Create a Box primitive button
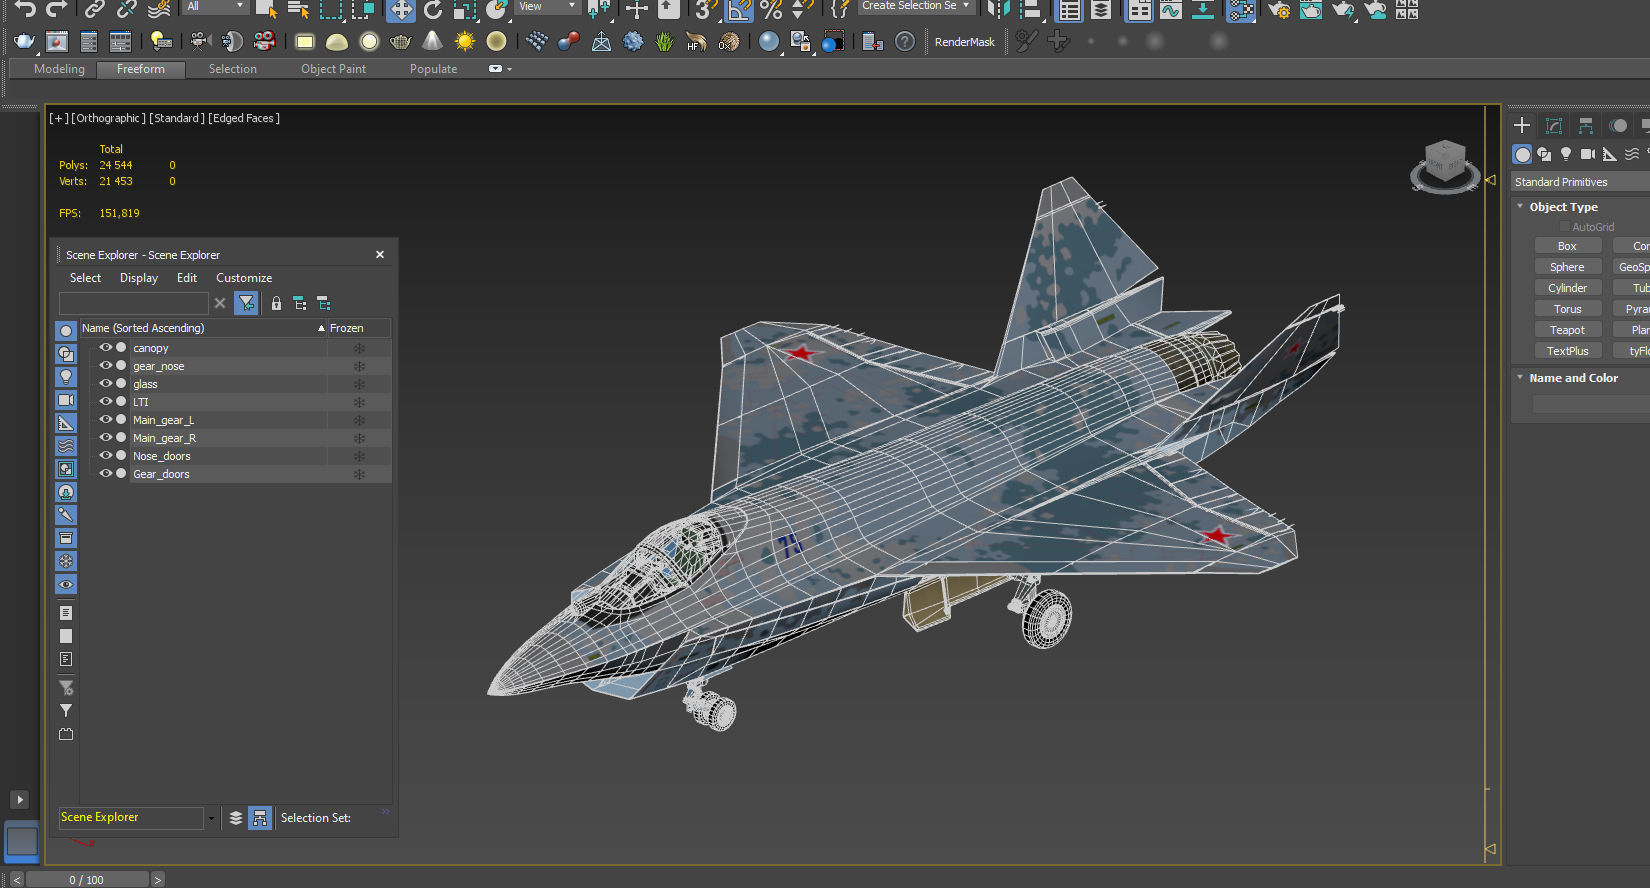1650x888 pixels. click(1567, 246)
